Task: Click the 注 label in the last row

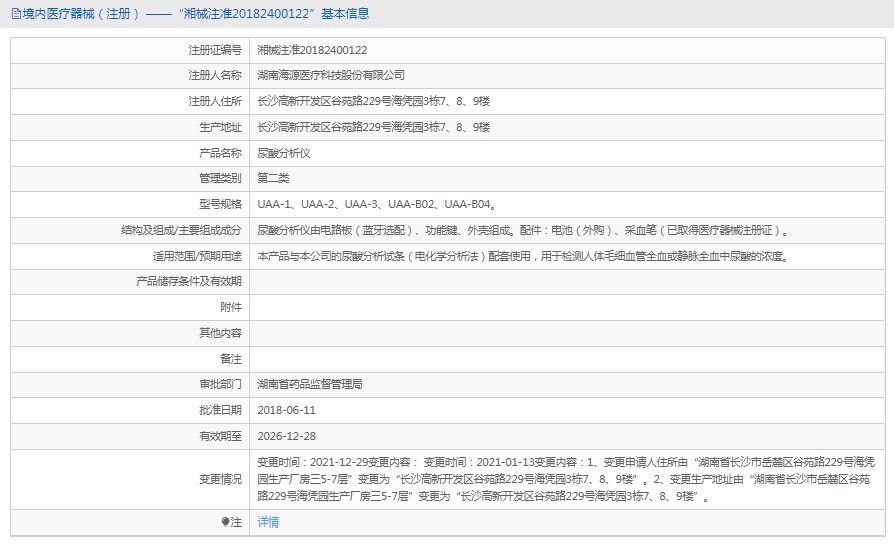Action: tap(236, 522)
